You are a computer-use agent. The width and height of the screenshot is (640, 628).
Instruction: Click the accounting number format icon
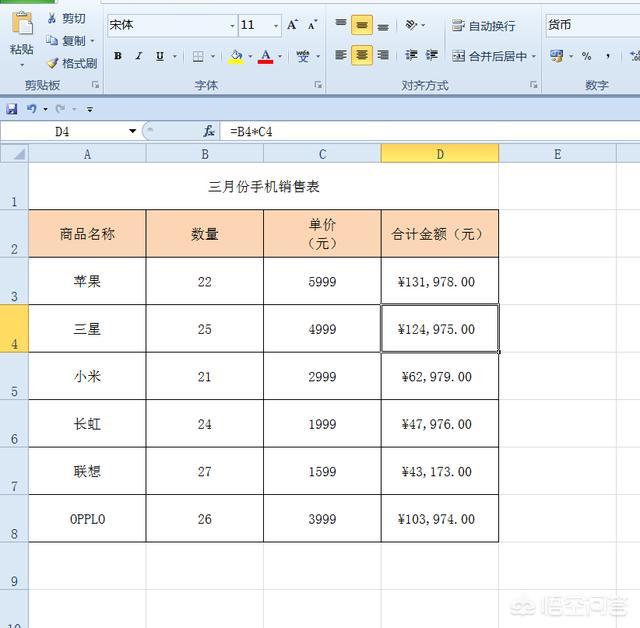[557, 55]
